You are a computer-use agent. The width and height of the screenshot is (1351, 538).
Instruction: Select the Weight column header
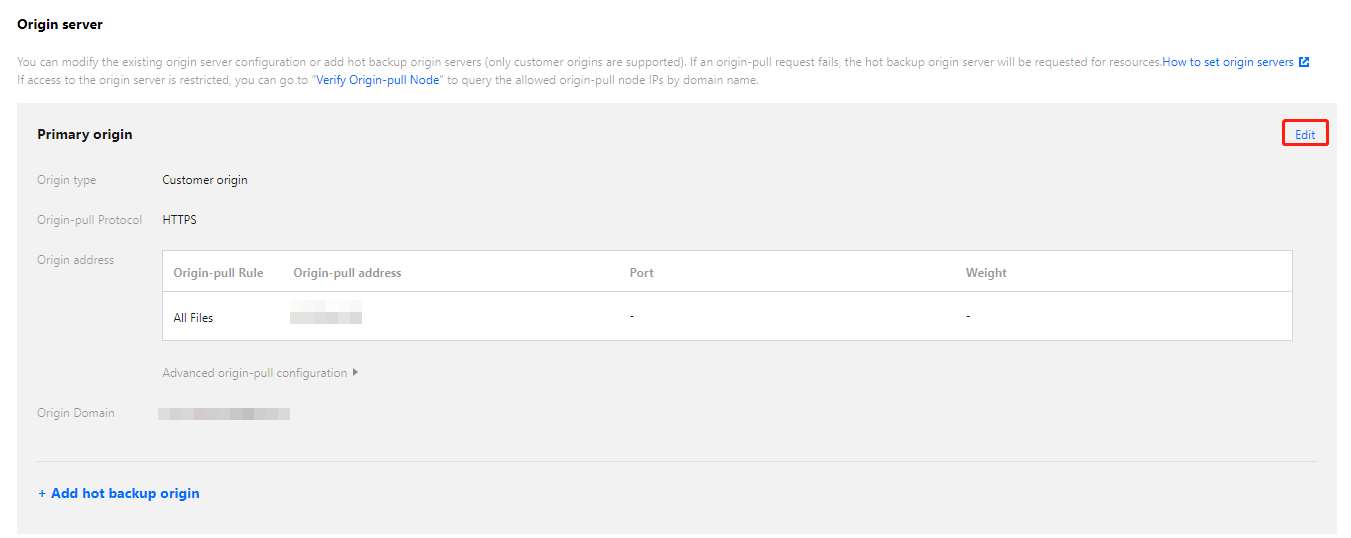[x=986, y=272]
